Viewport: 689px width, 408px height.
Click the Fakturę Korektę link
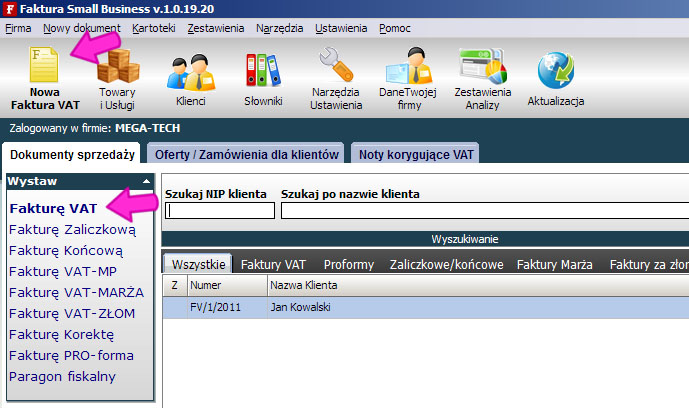(62, 335)
